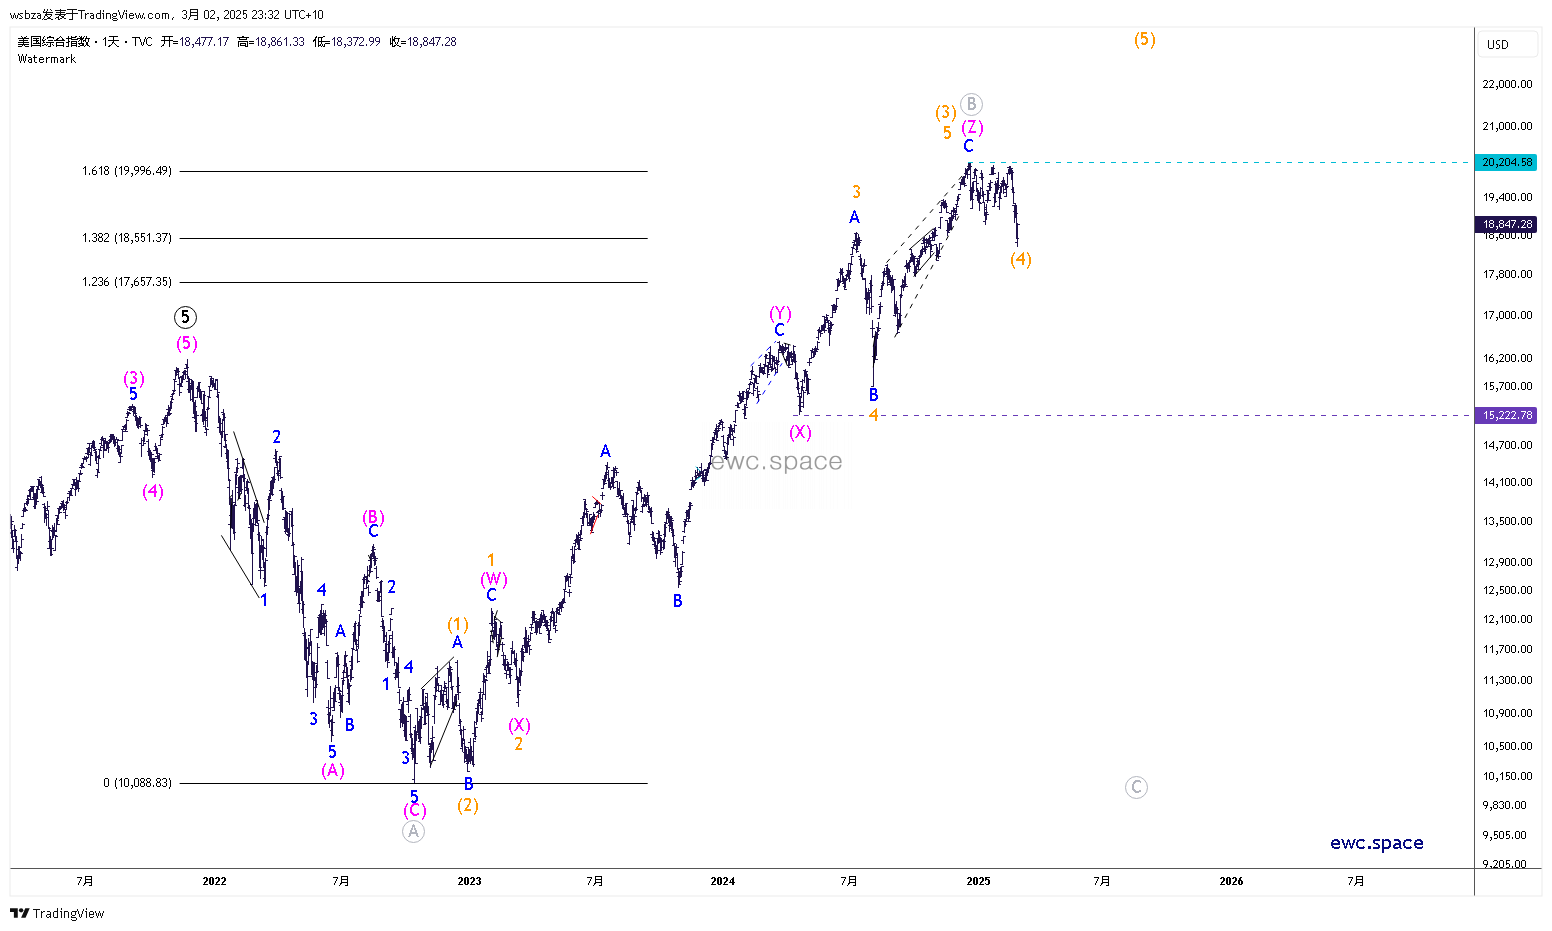Screen dimensions: 1552x931
Task: Click the grey circled A wave label
Action: [414, 831]
